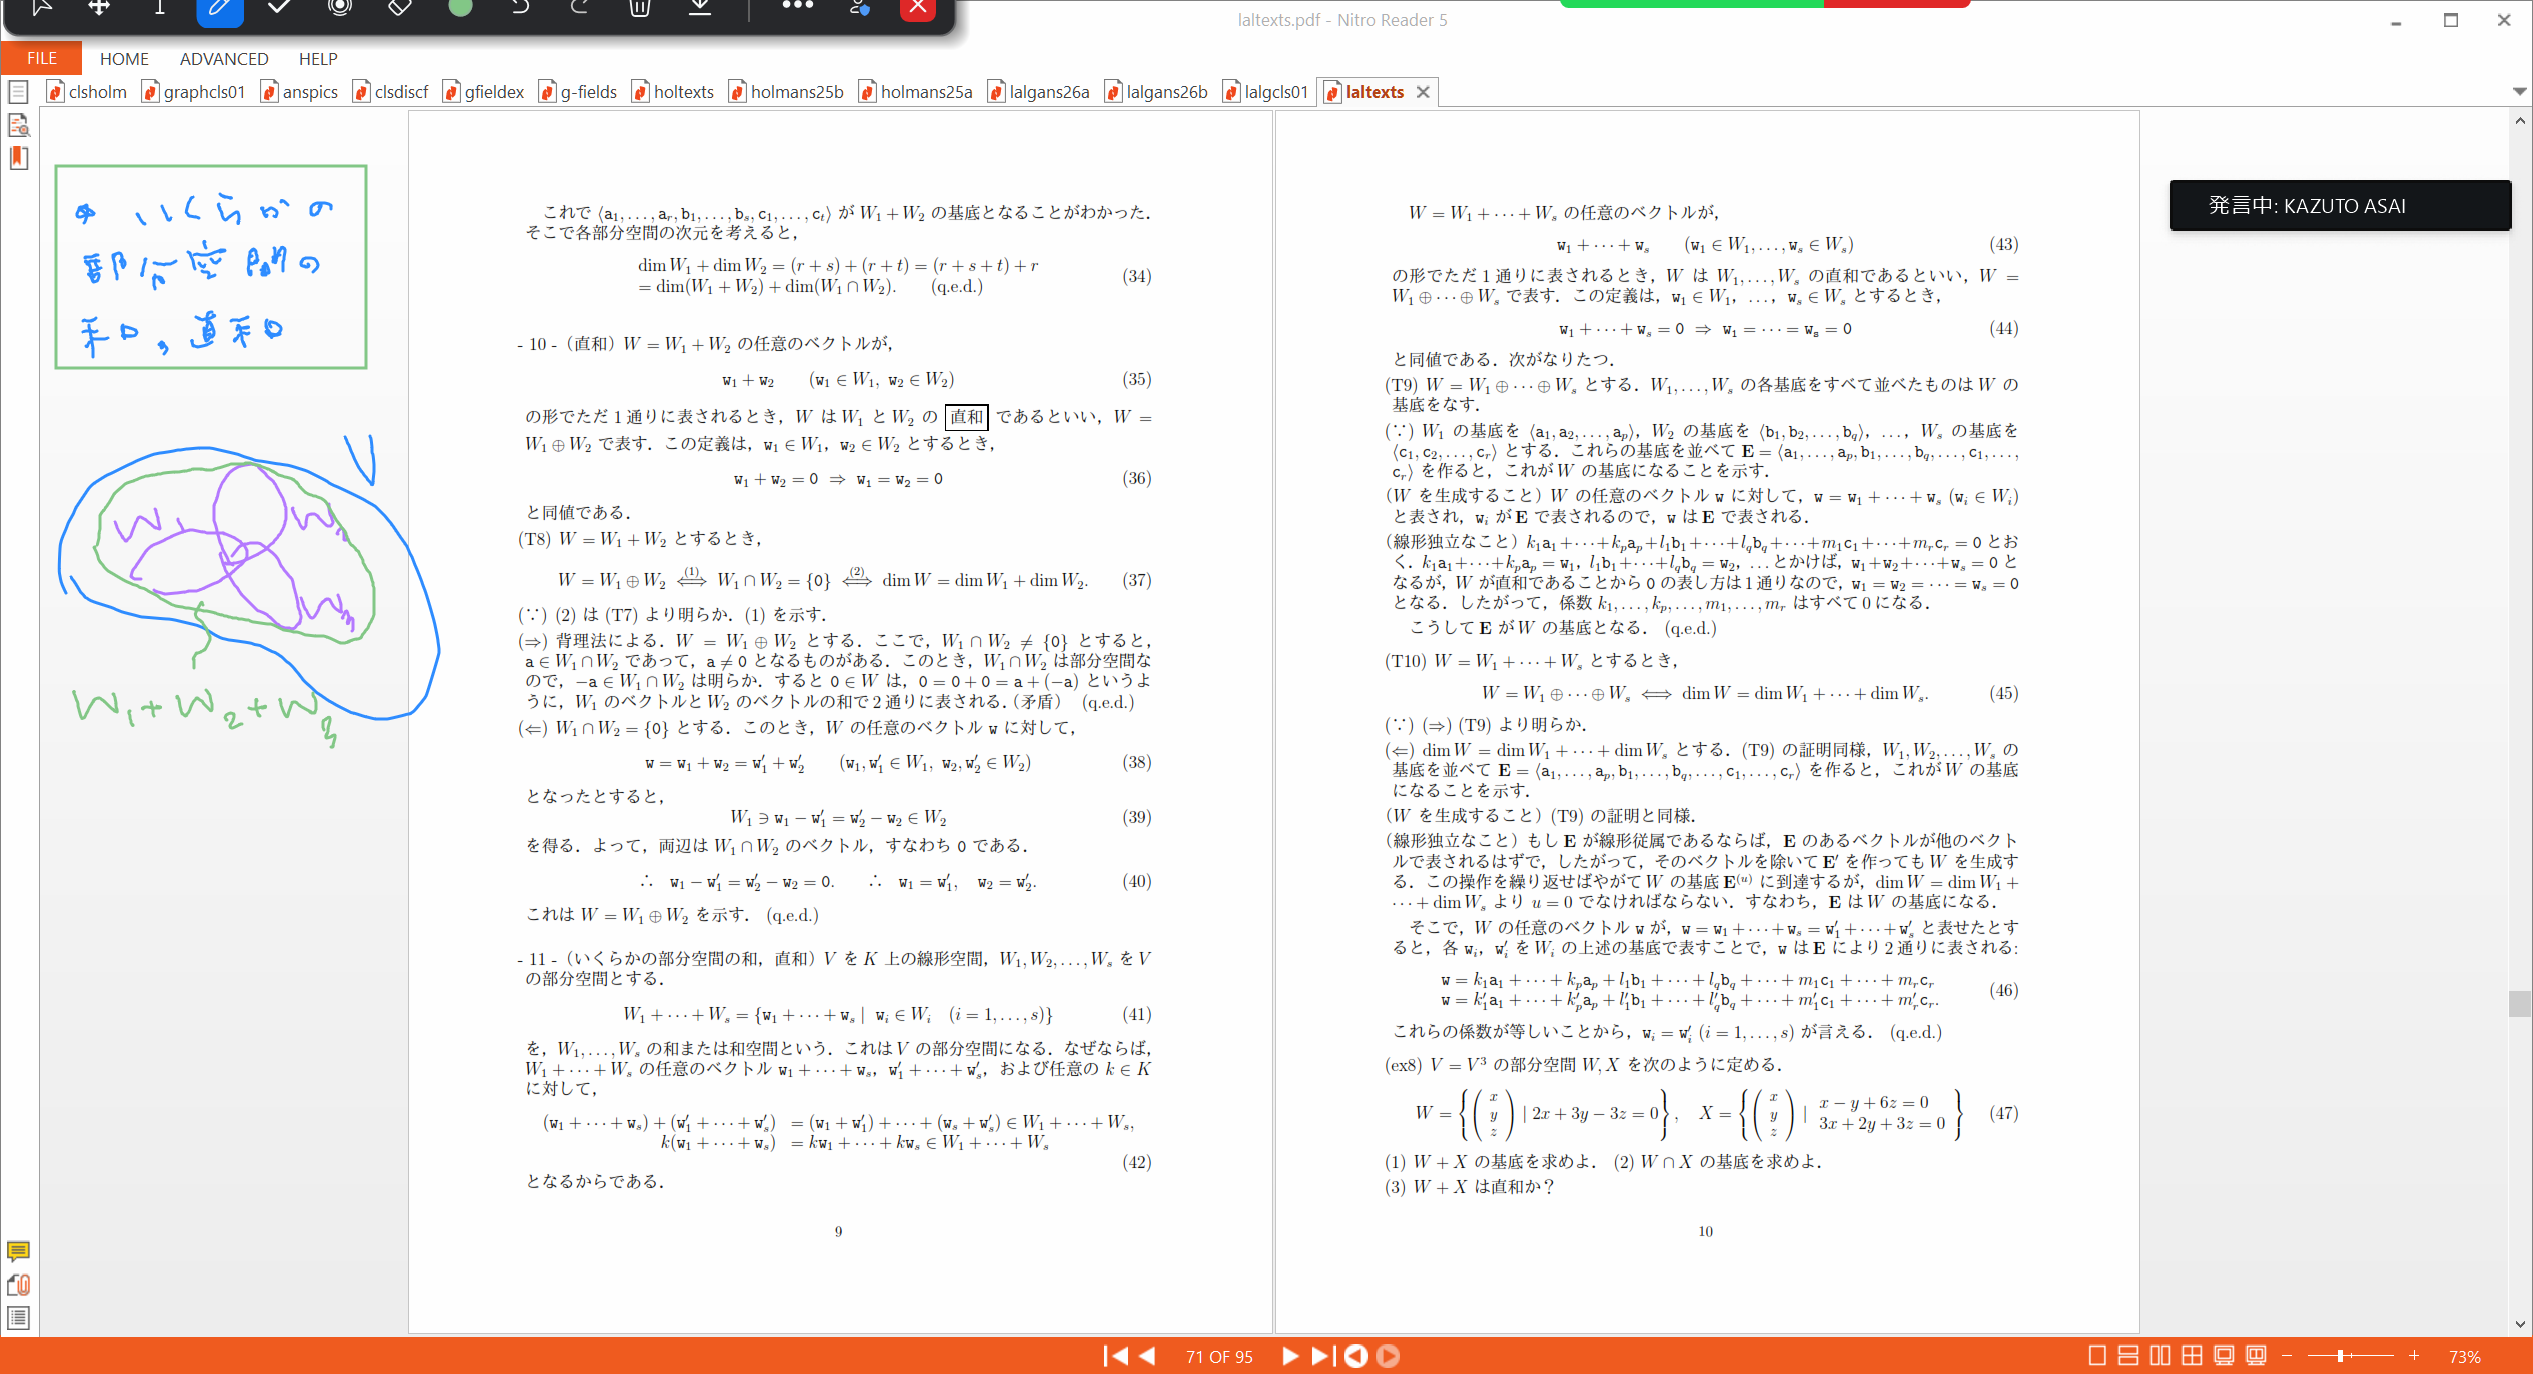Select the eraser annotation tool
2533x1374 pixels.
pyautogui.click(x=400, y=8)
